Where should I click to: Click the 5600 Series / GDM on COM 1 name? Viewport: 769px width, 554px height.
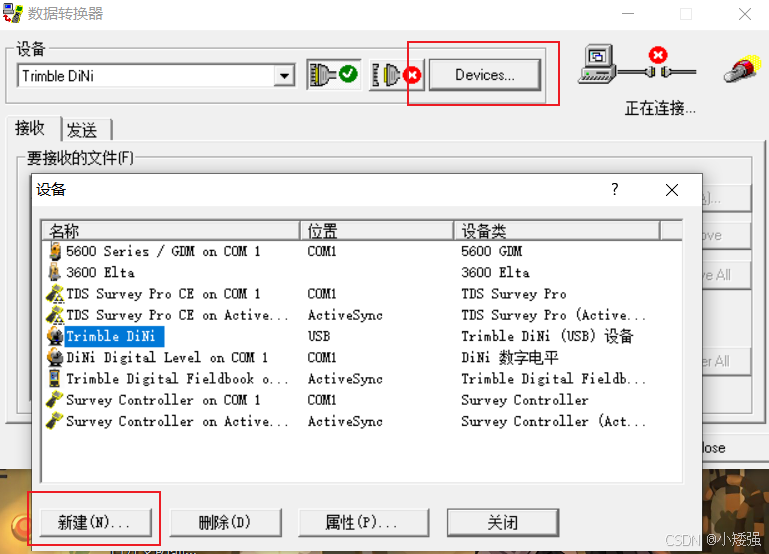[x=163, y=252]
